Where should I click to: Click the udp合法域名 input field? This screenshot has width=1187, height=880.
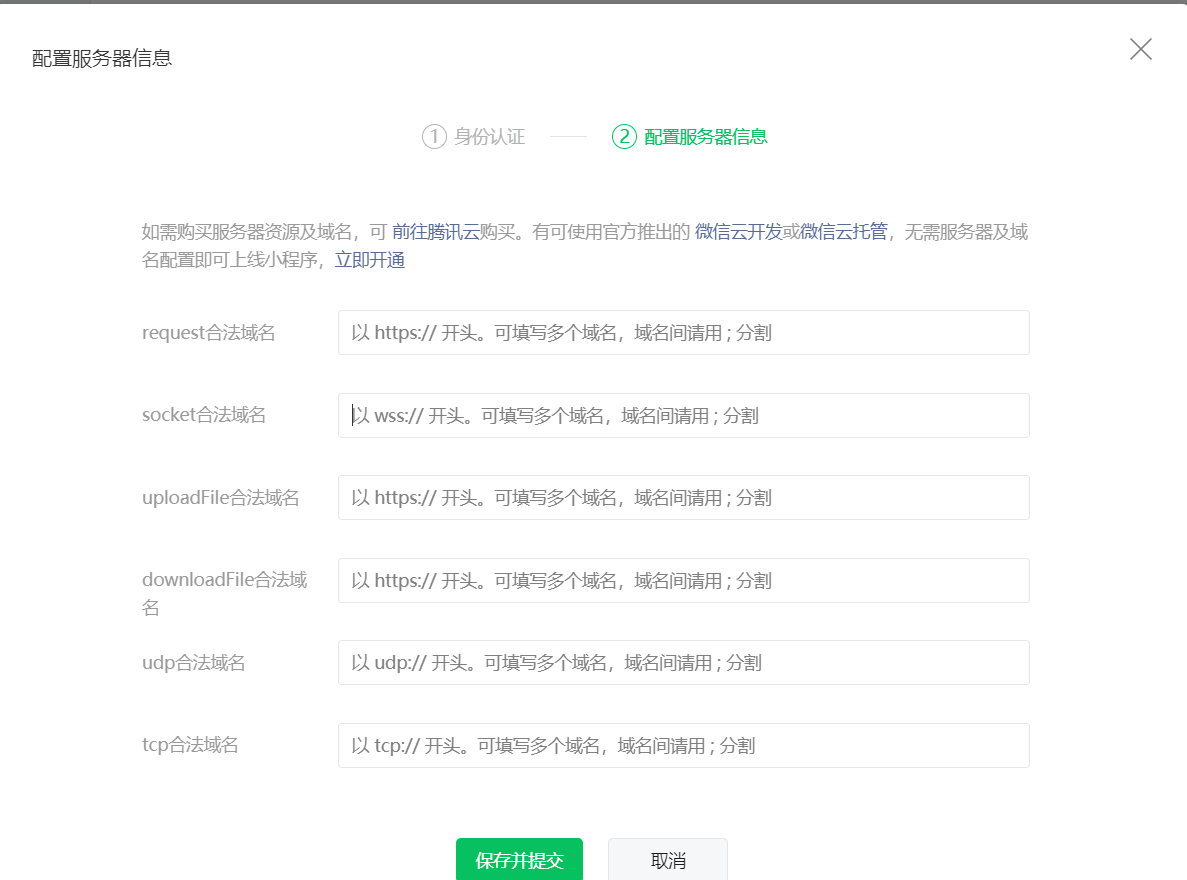(x=683, y=662)
